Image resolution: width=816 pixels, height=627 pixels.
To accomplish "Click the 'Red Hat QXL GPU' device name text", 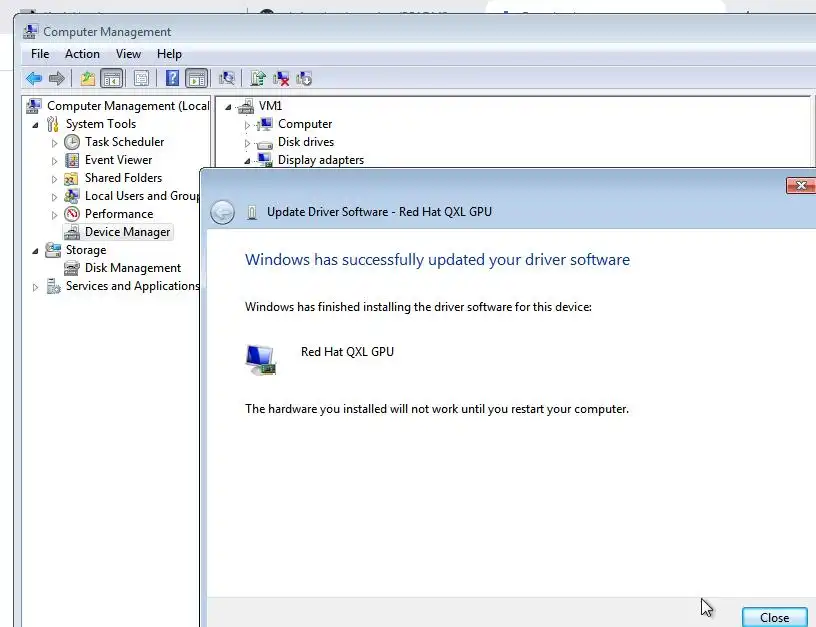I will tap(347, 352).
